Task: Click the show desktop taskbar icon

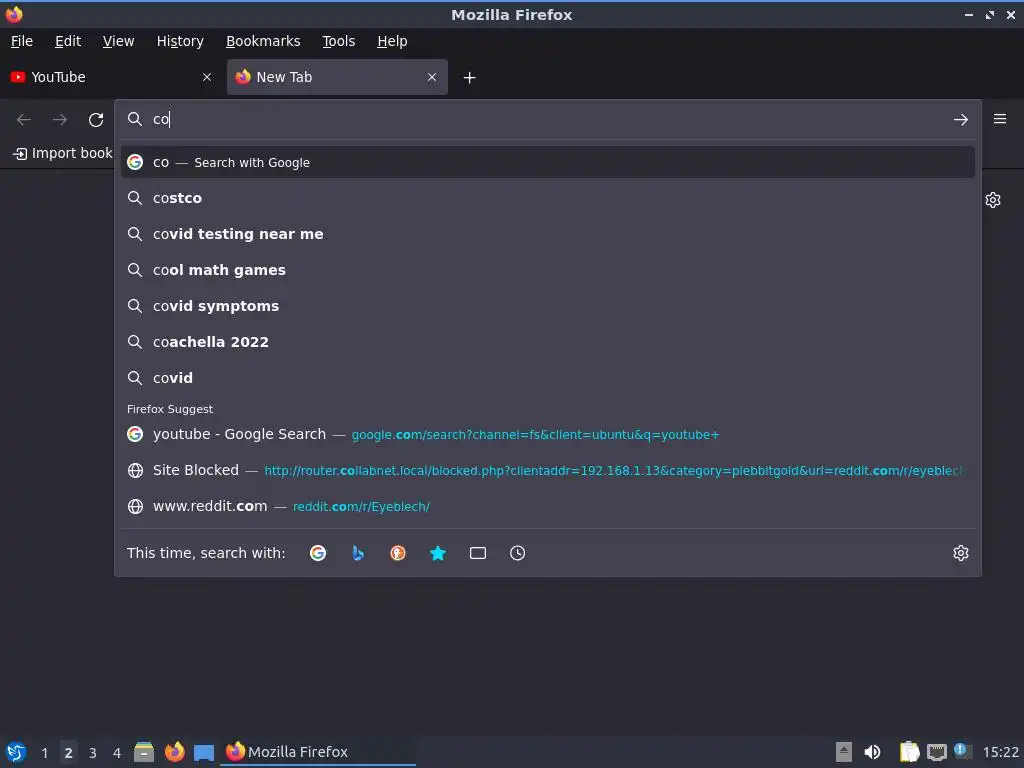Action: coord(204,752)
